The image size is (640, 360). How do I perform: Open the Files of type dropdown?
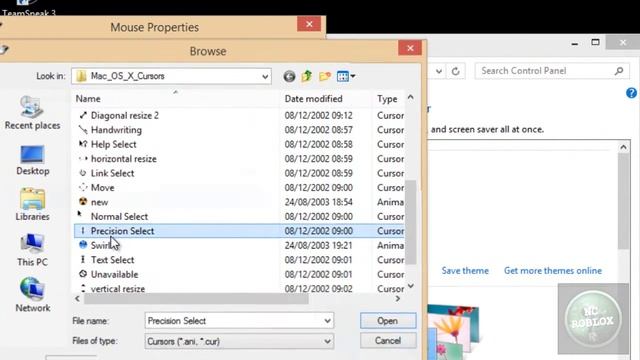click(327, 341)
